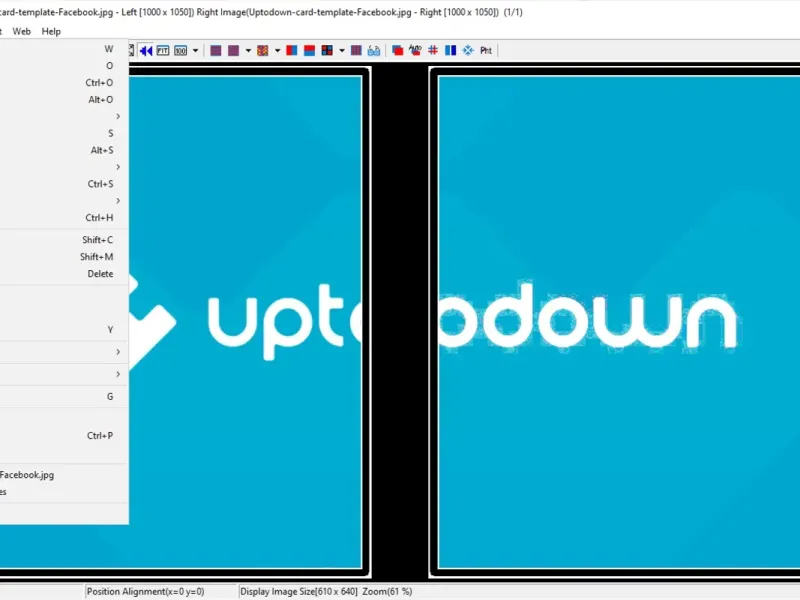This screenshot has width=800, height=600.
Task: Click the left image showing the Uptodown logo
Action: (x=245, y=322)
